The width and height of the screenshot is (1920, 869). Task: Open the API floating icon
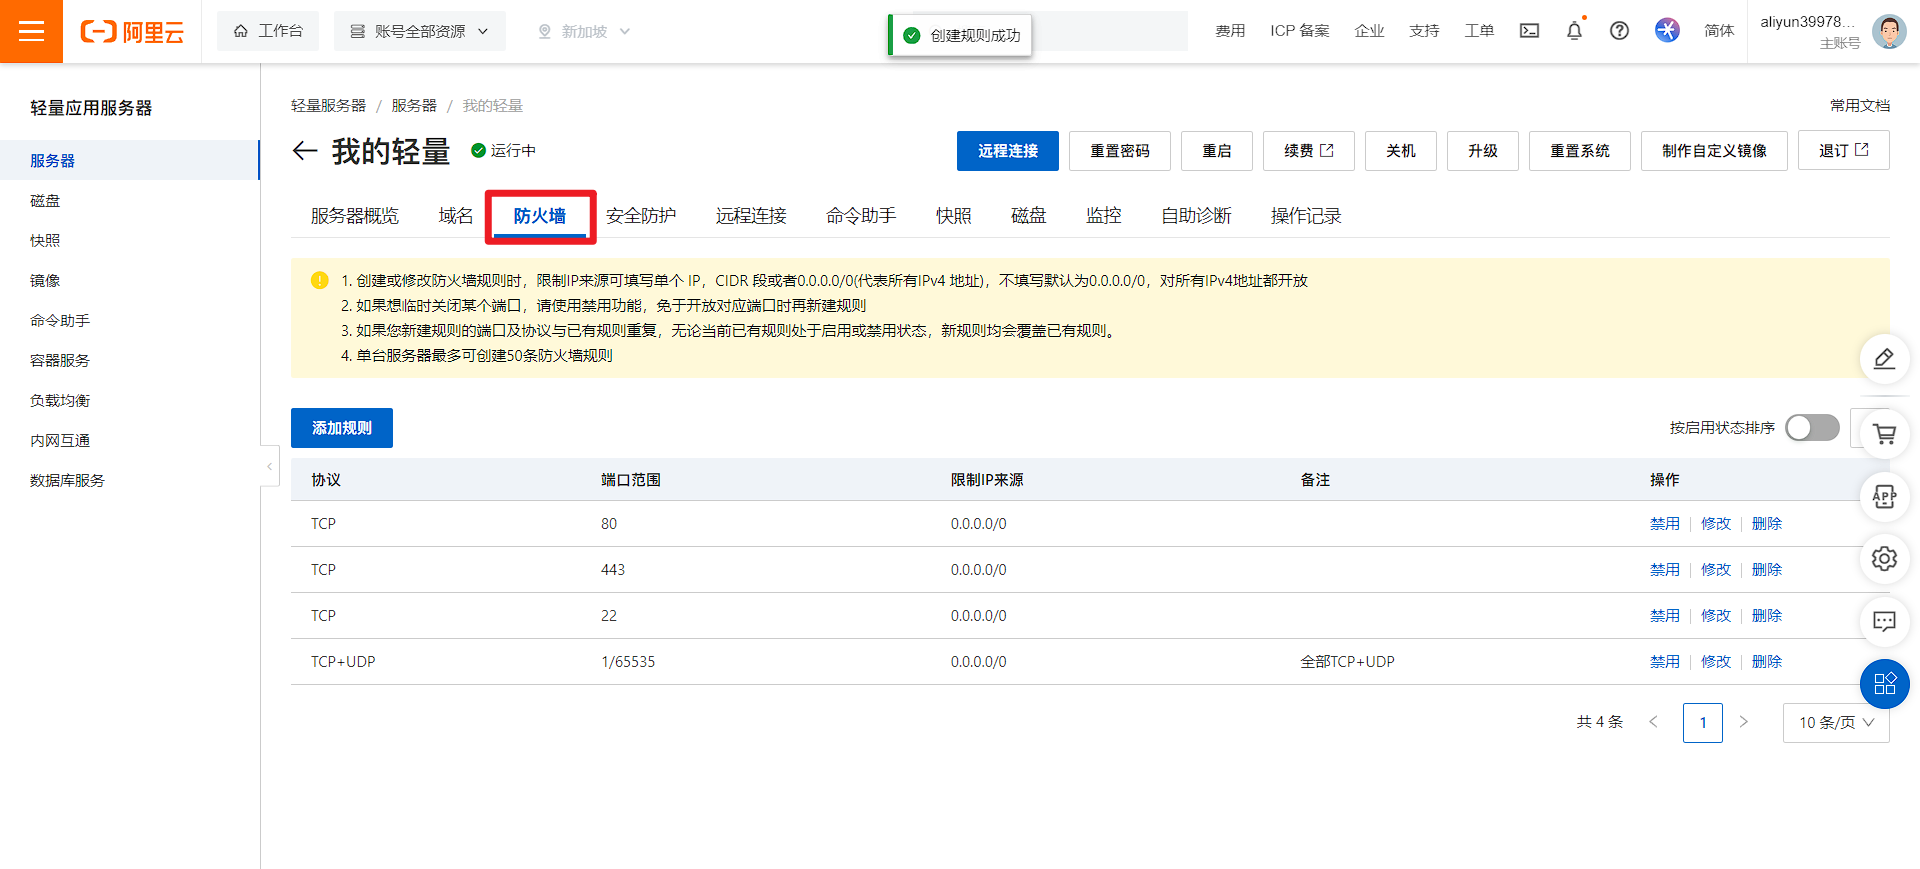click(1884, 496)
